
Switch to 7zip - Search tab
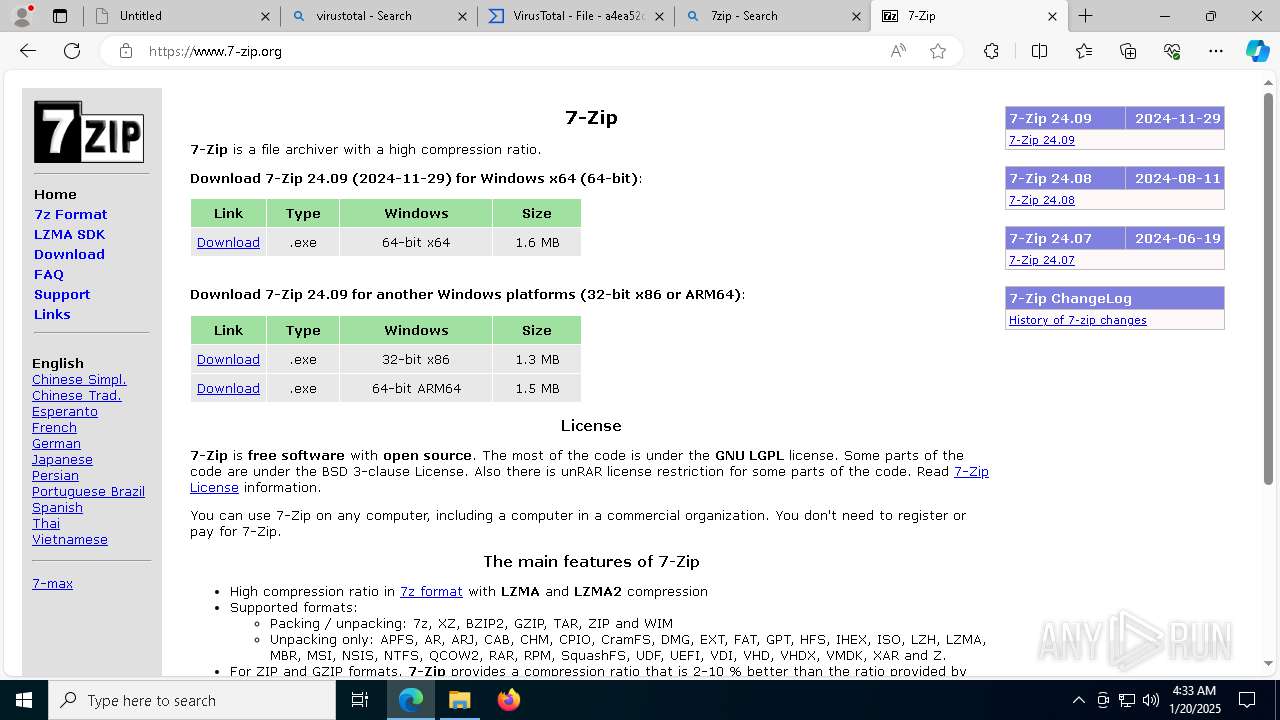point(773,16)
